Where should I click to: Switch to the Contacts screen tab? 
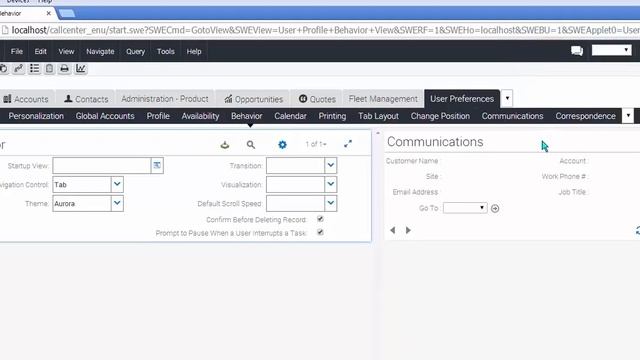(86, 99)
